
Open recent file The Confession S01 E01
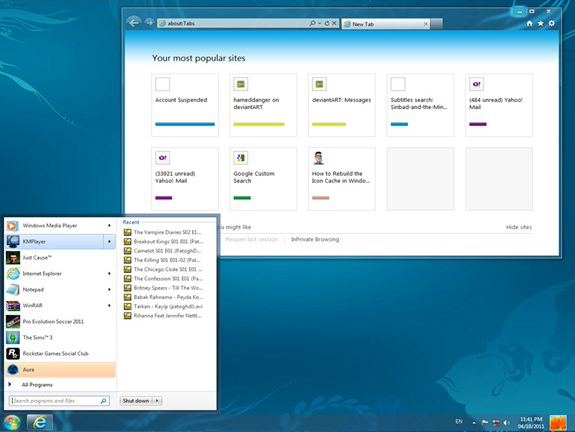(x=163, y=279)
